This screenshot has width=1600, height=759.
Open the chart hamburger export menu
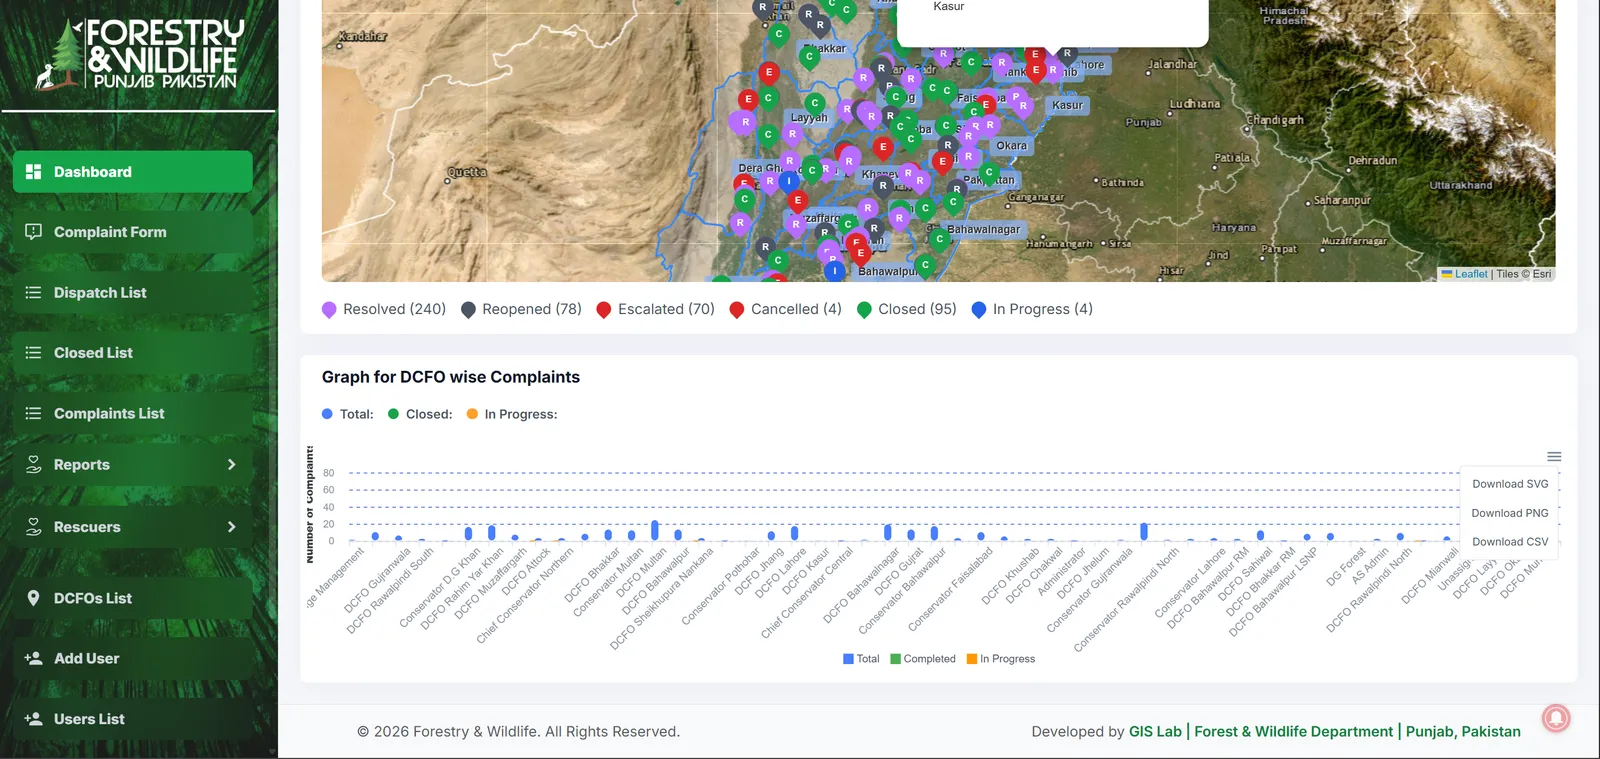tap(1554, 457)
